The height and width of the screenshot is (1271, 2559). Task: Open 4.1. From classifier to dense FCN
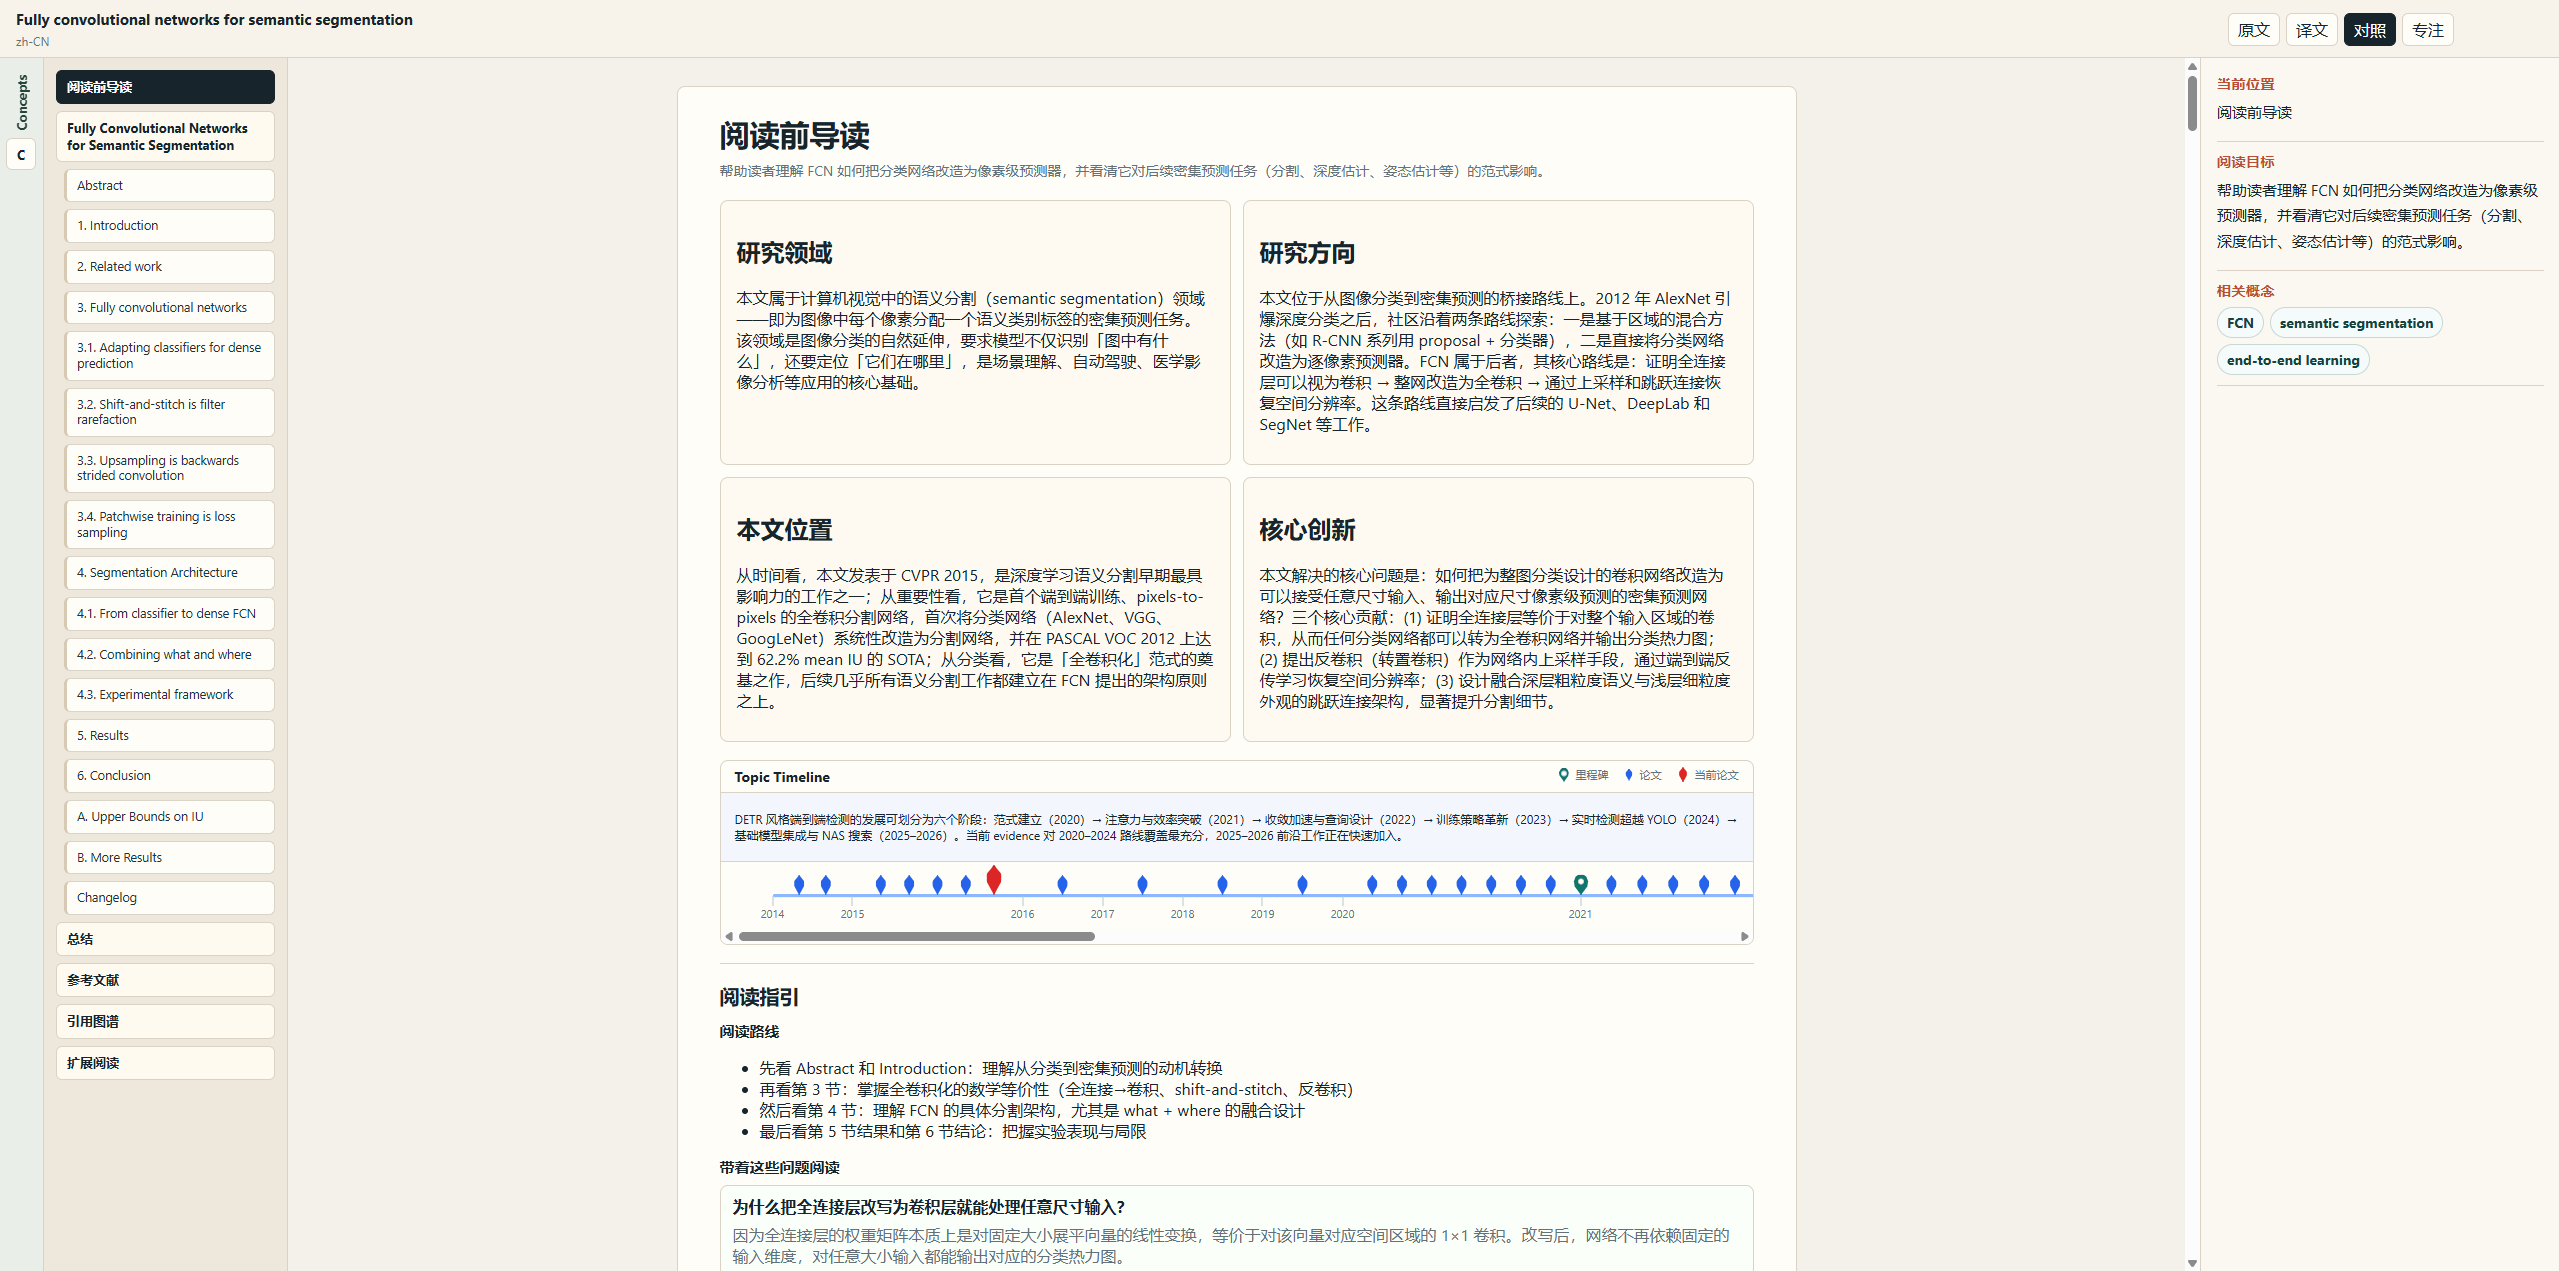[x=169, y=614]
